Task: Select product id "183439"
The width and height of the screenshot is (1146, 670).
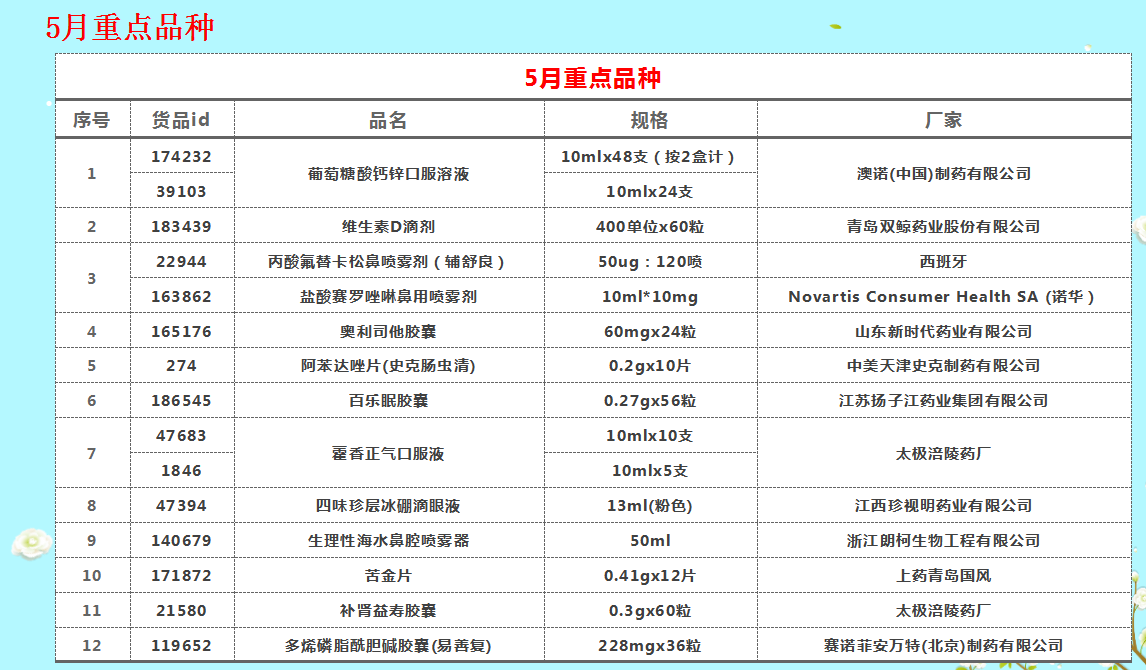Action: click(x=181, y=226)
